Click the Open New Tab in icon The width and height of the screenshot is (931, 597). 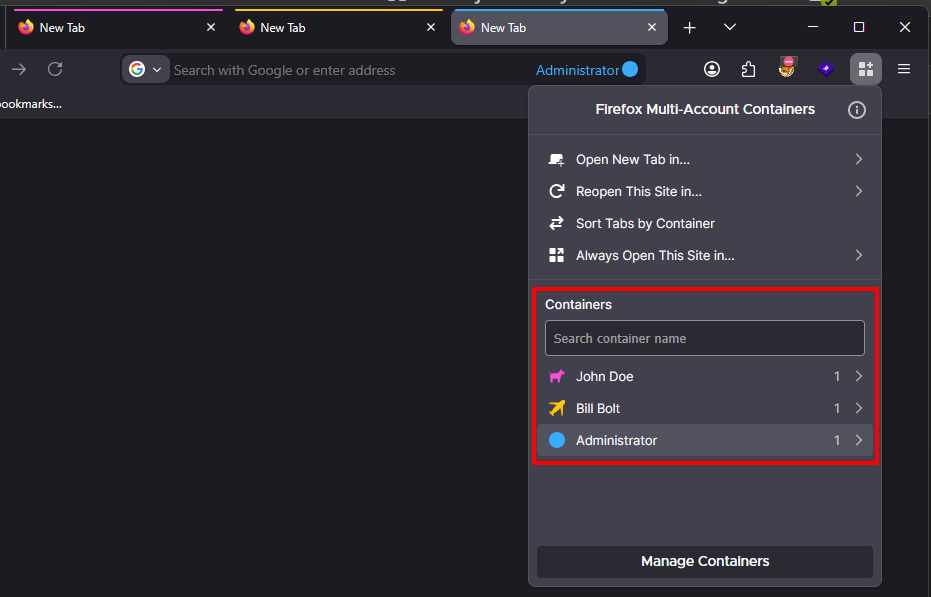(x=556, y=159)
